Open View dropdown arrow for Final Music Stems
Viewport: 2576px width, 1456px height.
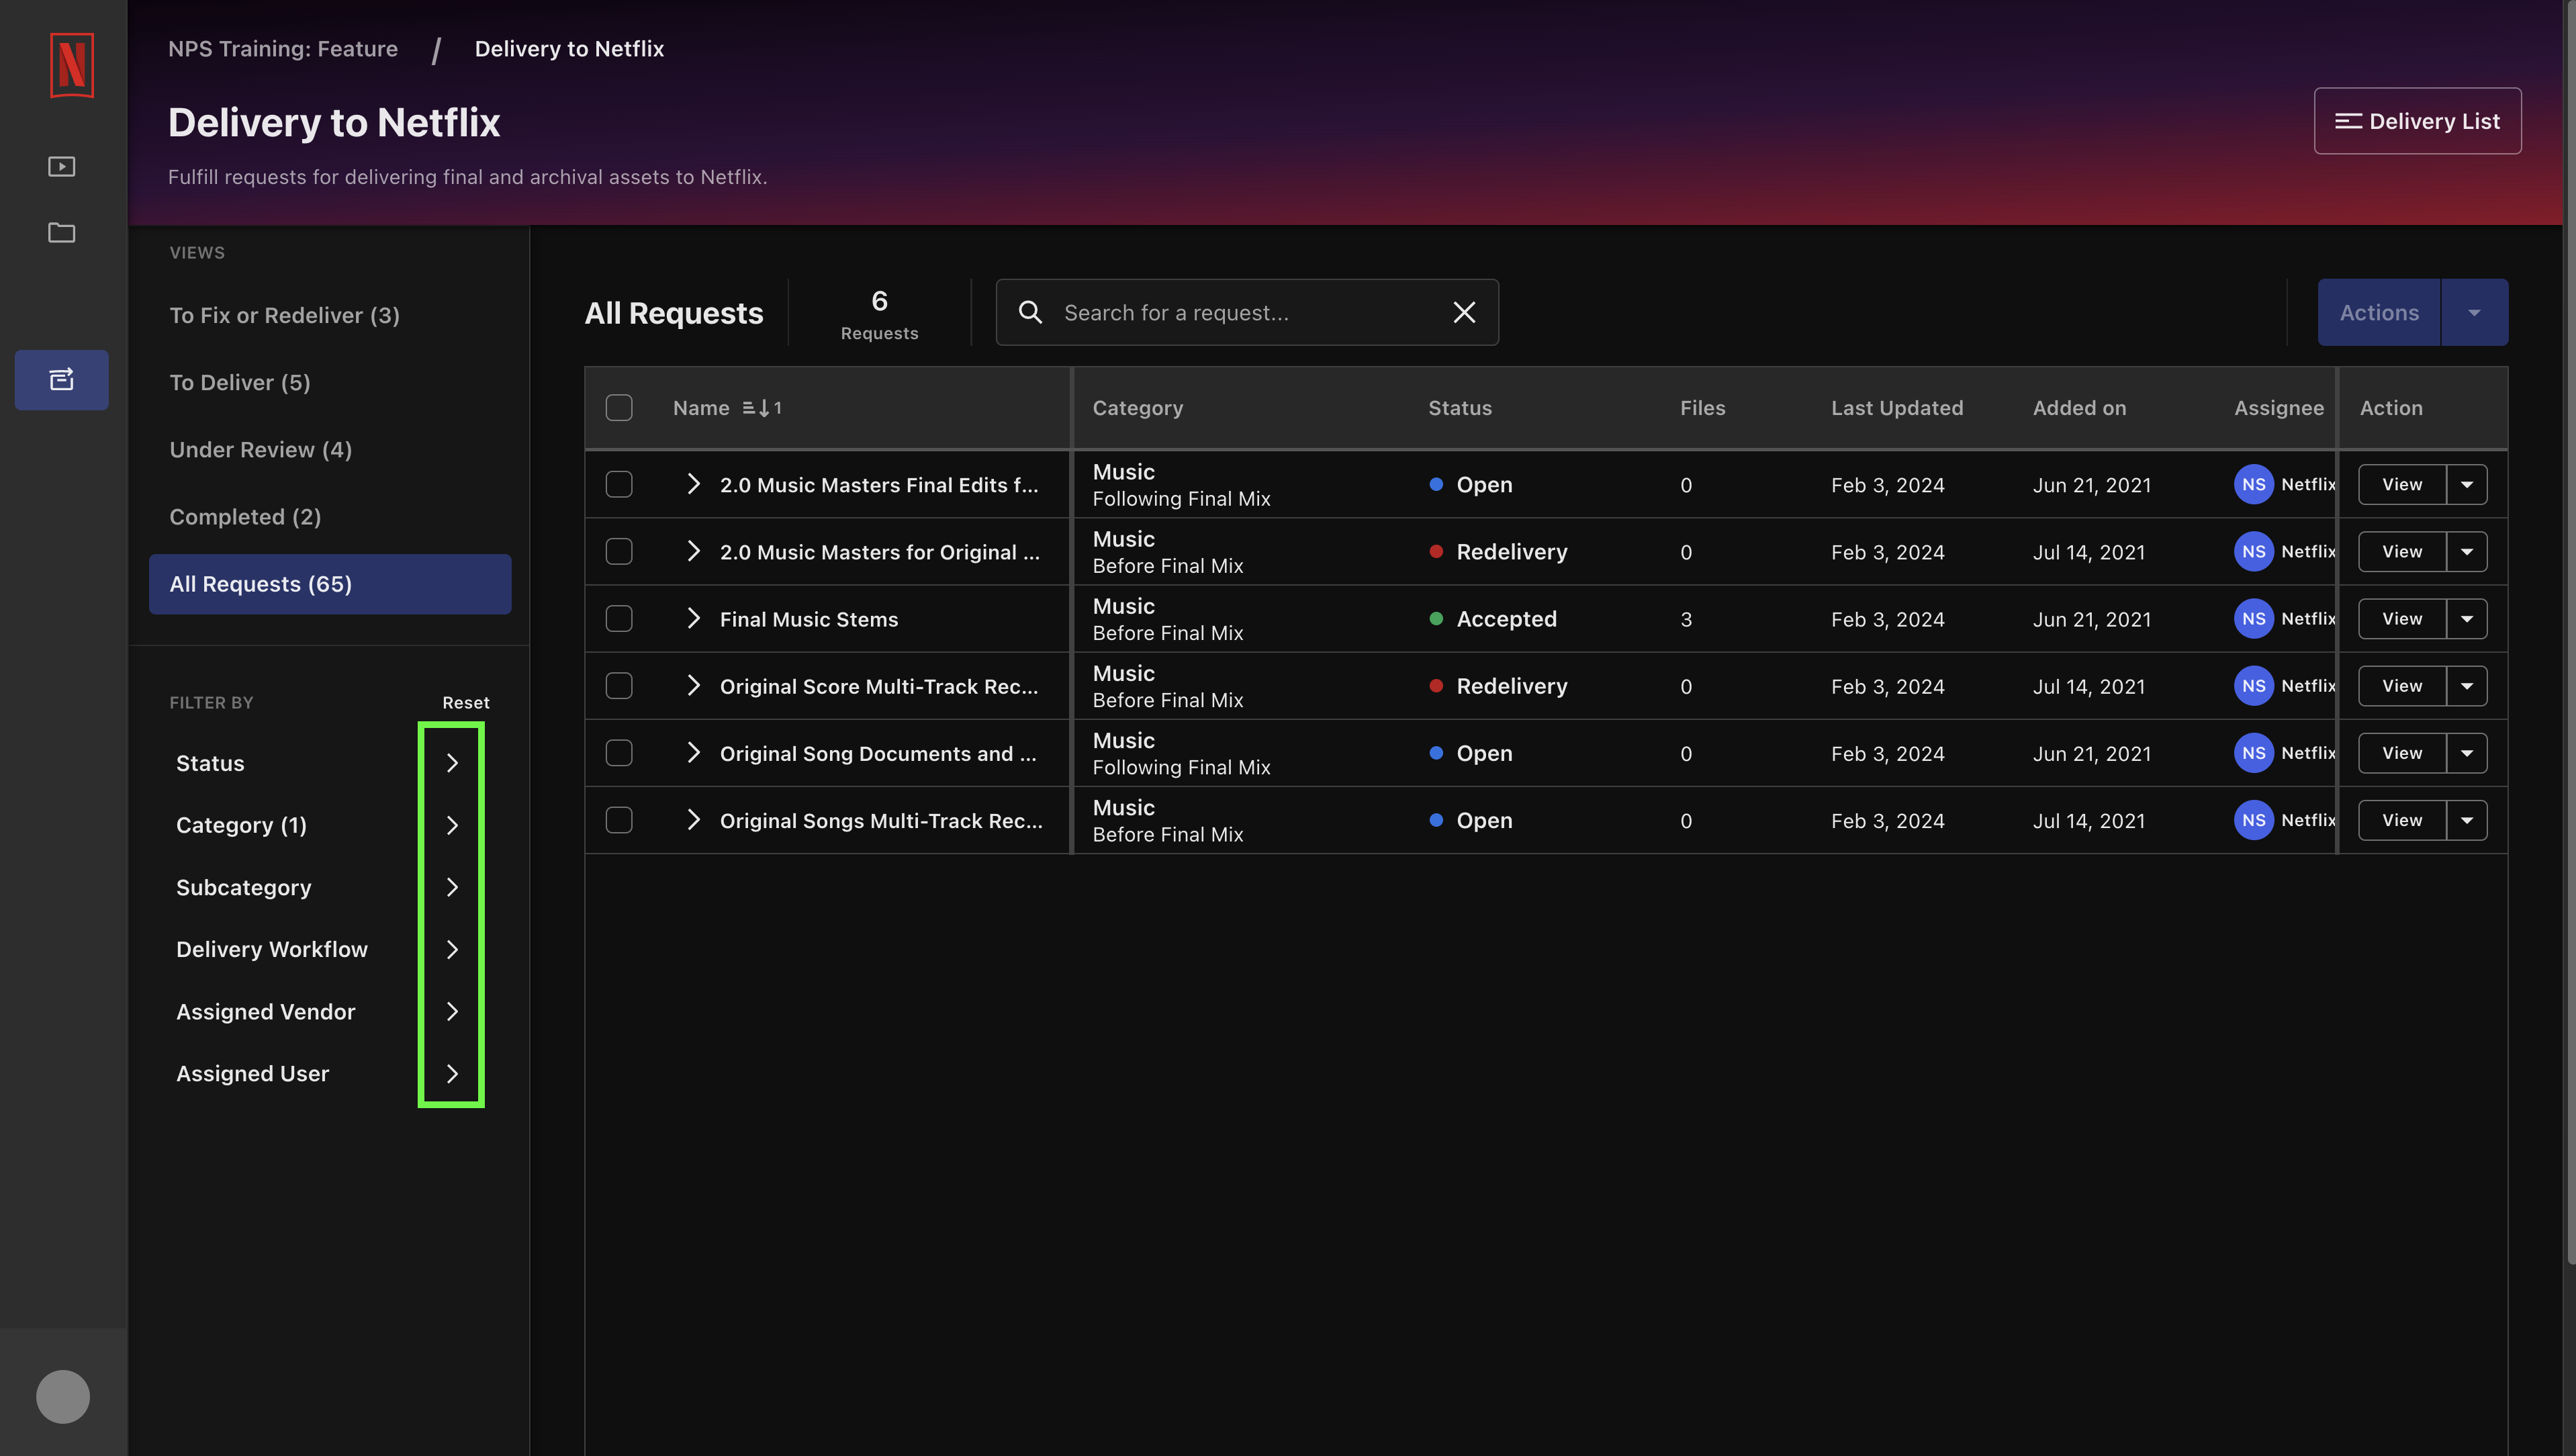click(2467, 619)
